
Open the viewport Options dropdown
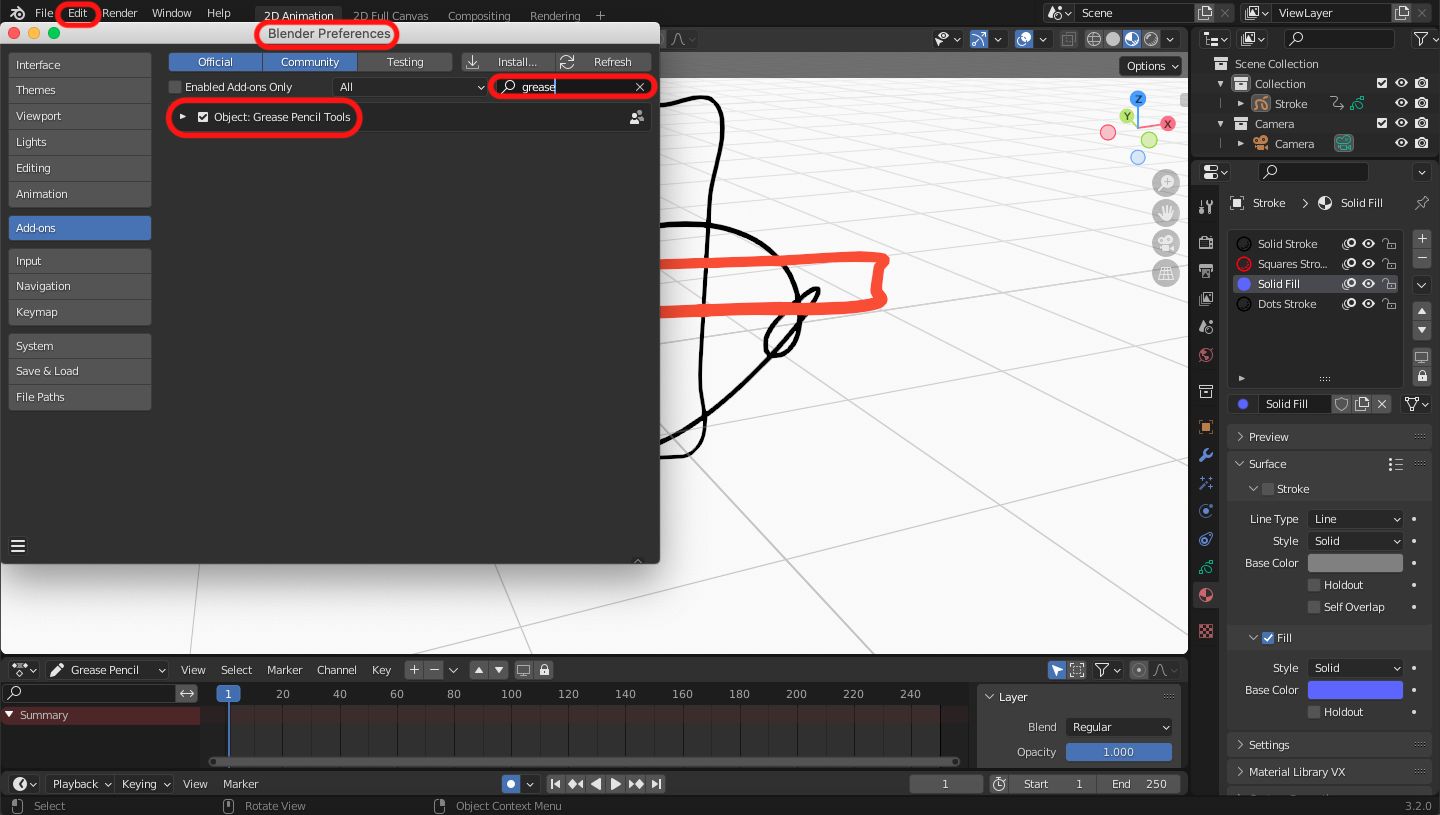[x=1151, y=66]
